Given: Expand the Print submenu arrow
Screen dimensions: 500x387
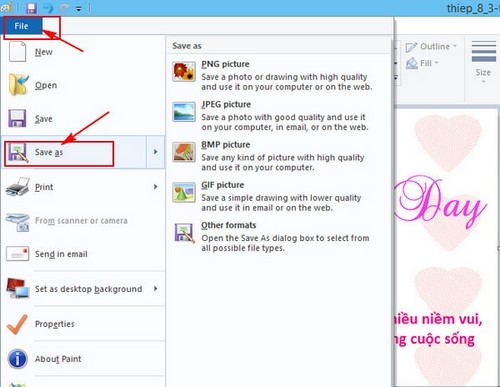Looking at the screenshot, I should pyautogui.click(x=156, y=187).
